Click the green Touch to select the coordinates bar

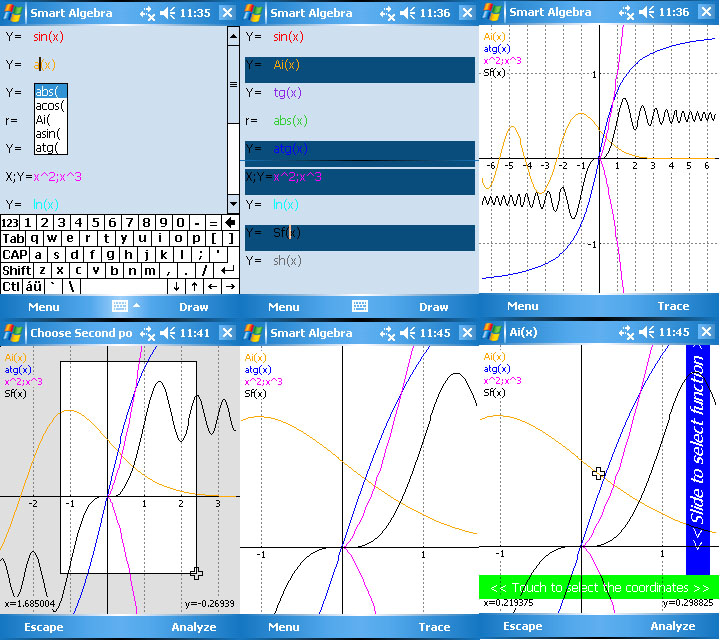(x=599, y=587)
